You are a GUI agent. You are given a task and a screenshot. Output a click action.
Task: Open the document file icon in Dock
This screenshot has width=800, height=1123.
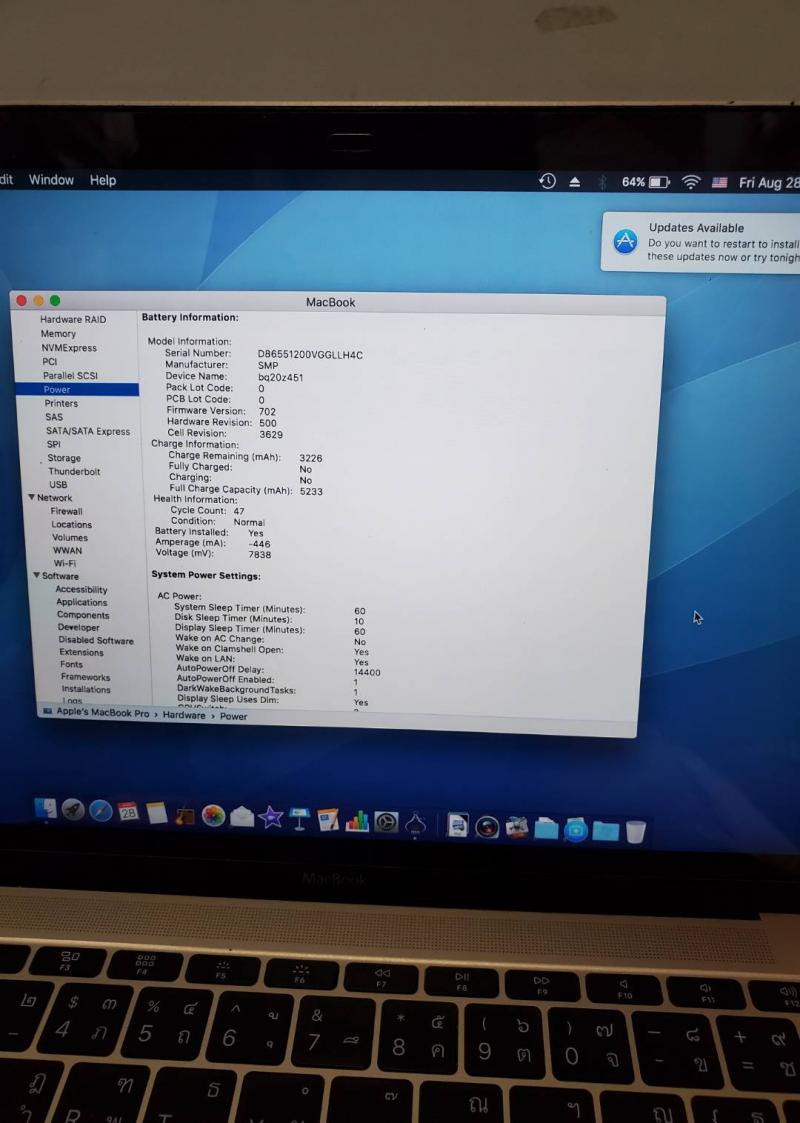tap(458, 826)
